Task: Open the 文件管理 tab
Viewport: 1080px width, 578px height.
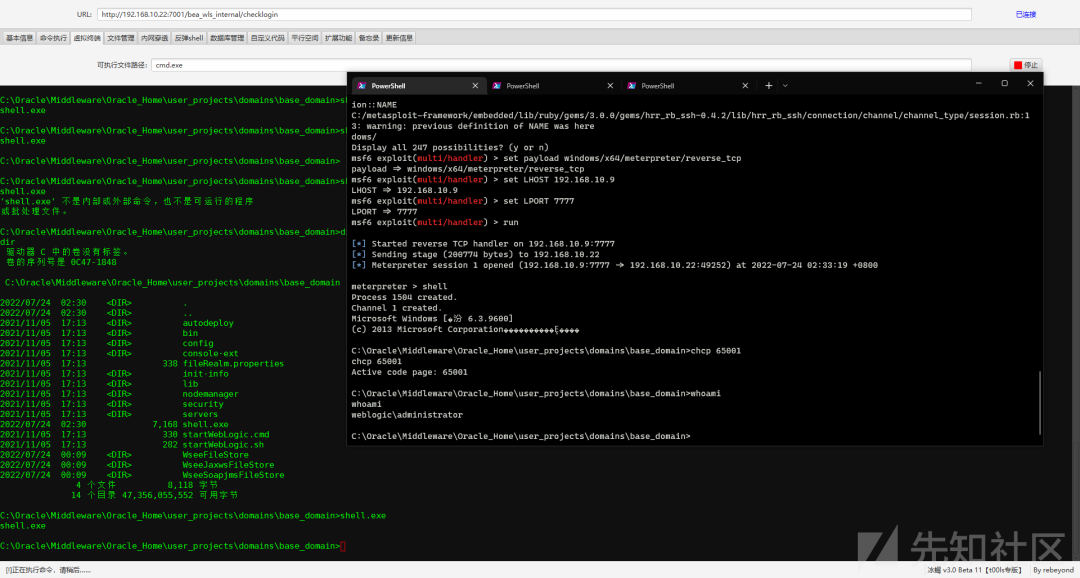Action: coord(121,38)
